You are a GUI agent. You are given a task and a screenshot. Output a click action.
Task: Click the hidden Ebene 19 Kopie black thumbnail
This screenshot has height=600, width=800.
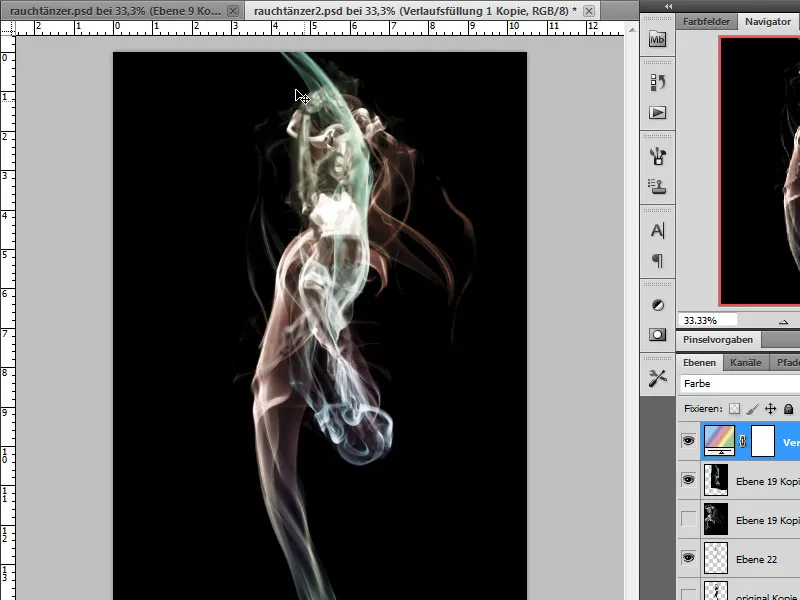(x=716, y=519)
